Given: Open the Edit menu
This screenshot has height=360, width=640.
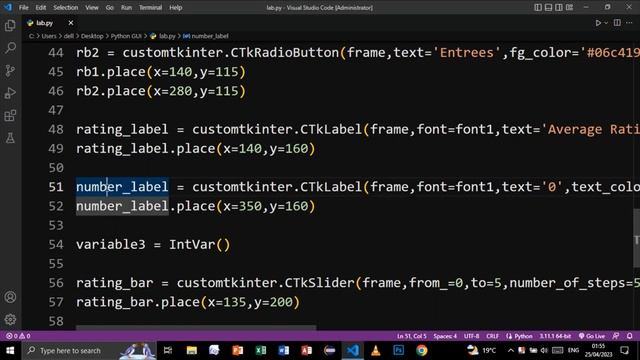Looking at the screenshot, I should click(40, 7).
